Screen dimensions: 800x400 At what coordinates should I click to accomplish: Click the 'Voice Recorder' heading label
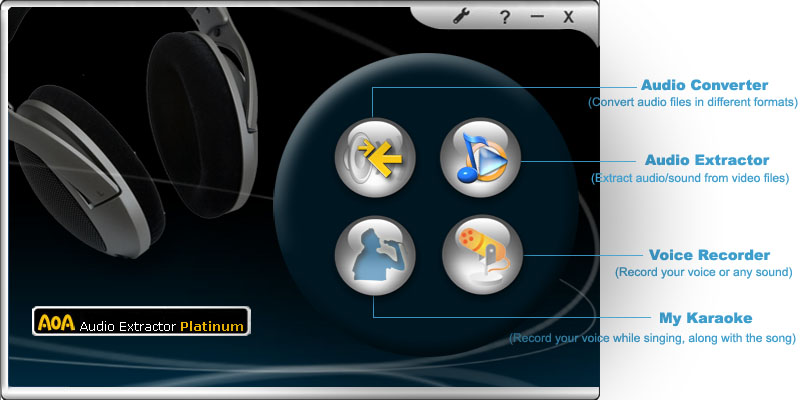click(709, 255)
